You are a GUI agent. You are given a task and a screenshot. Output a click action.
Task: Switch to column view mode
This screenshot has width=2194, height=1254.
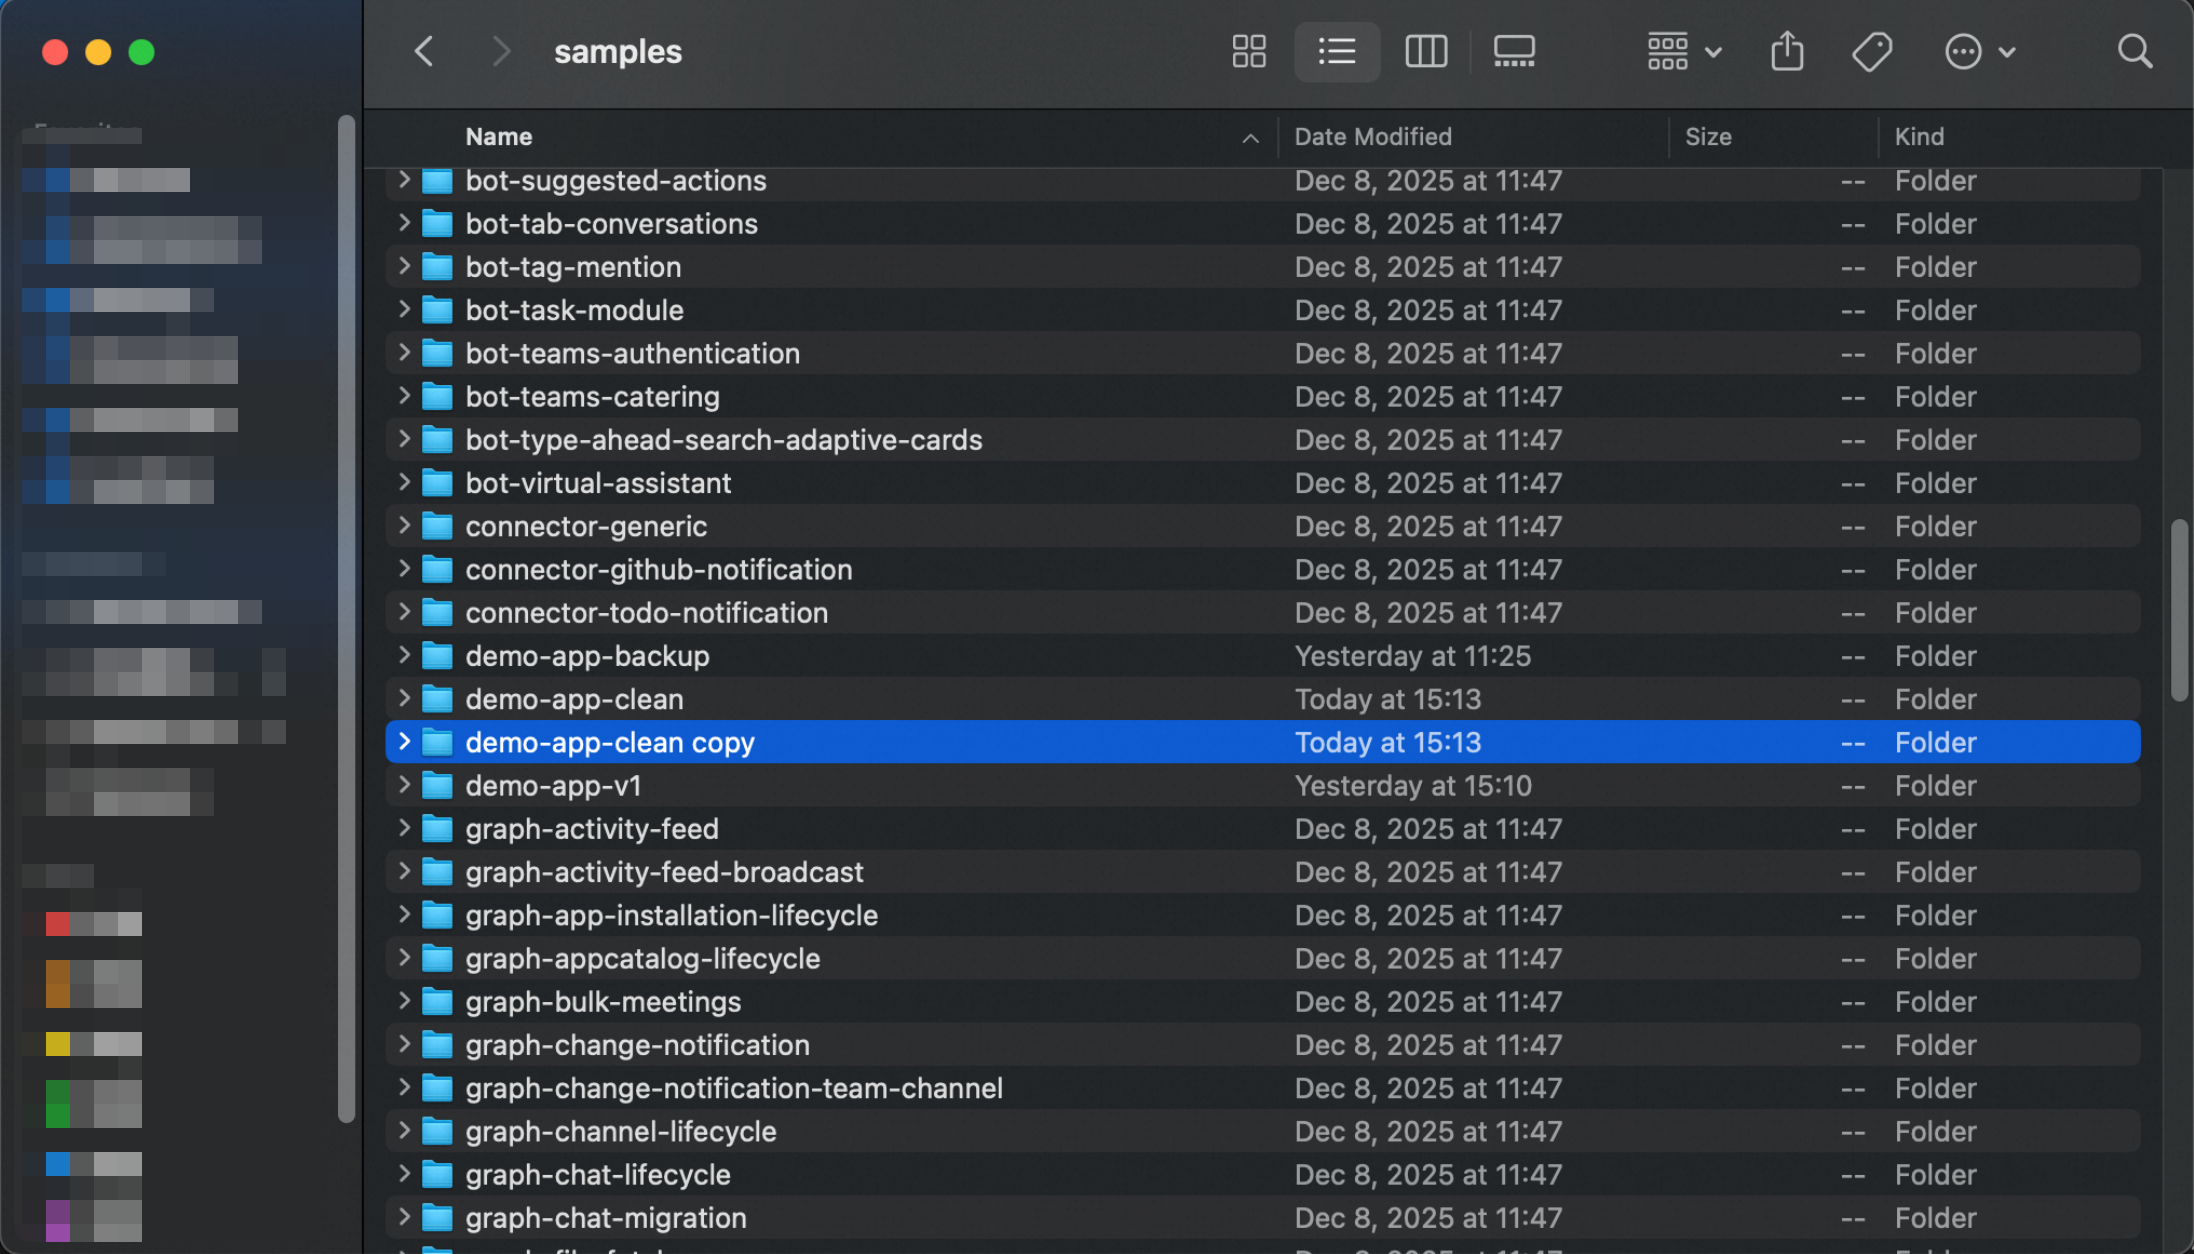[x=1425, y=51]
